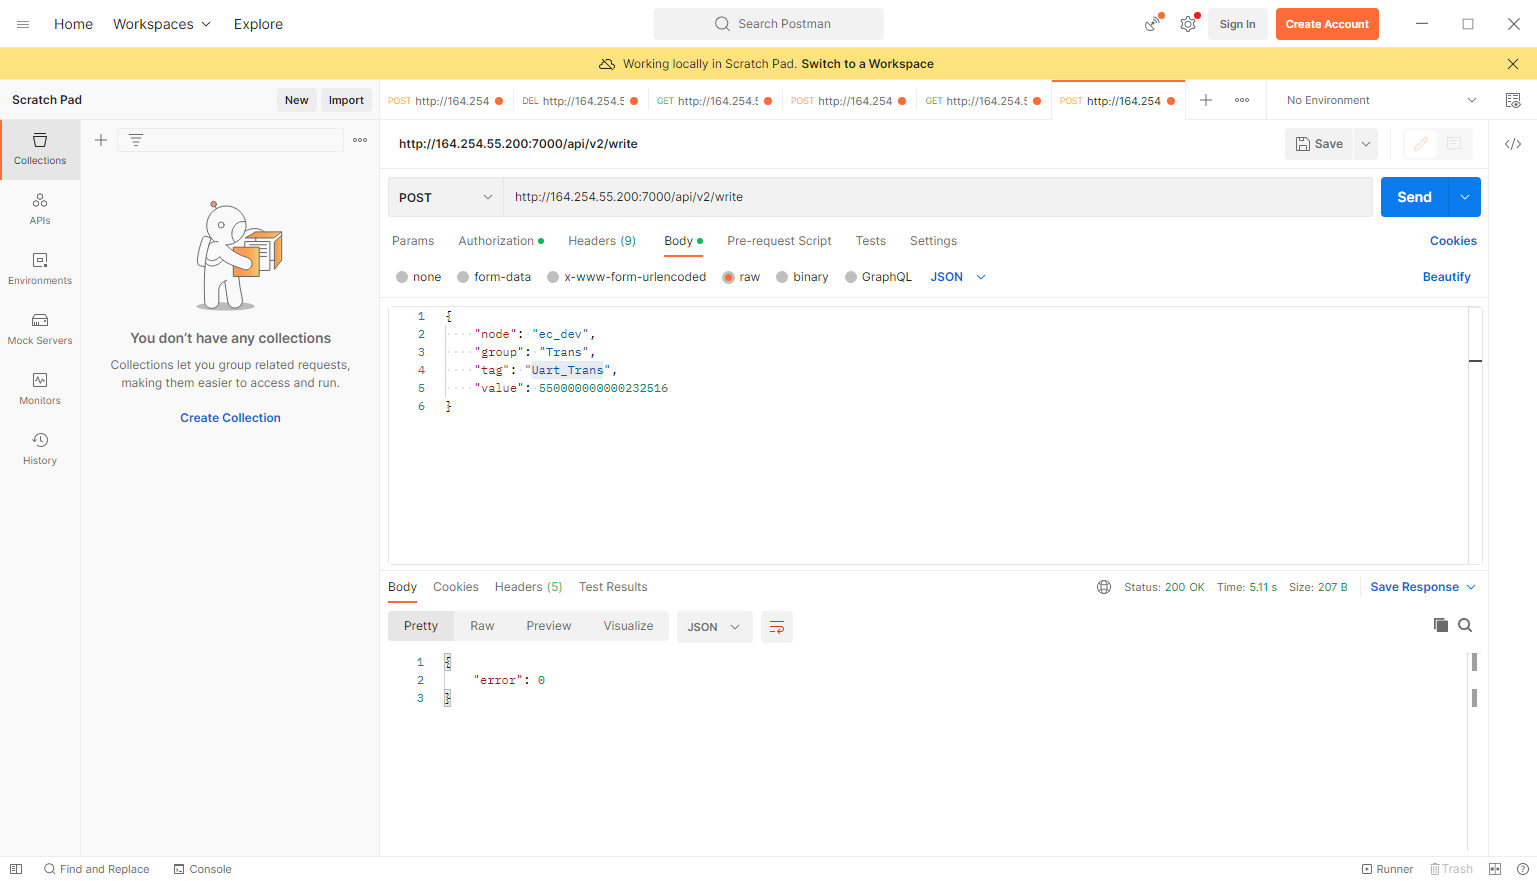This screenshot has height=881, width=1537.
Task: Click the plus icon to create collection
Action: tap(101, 140)
